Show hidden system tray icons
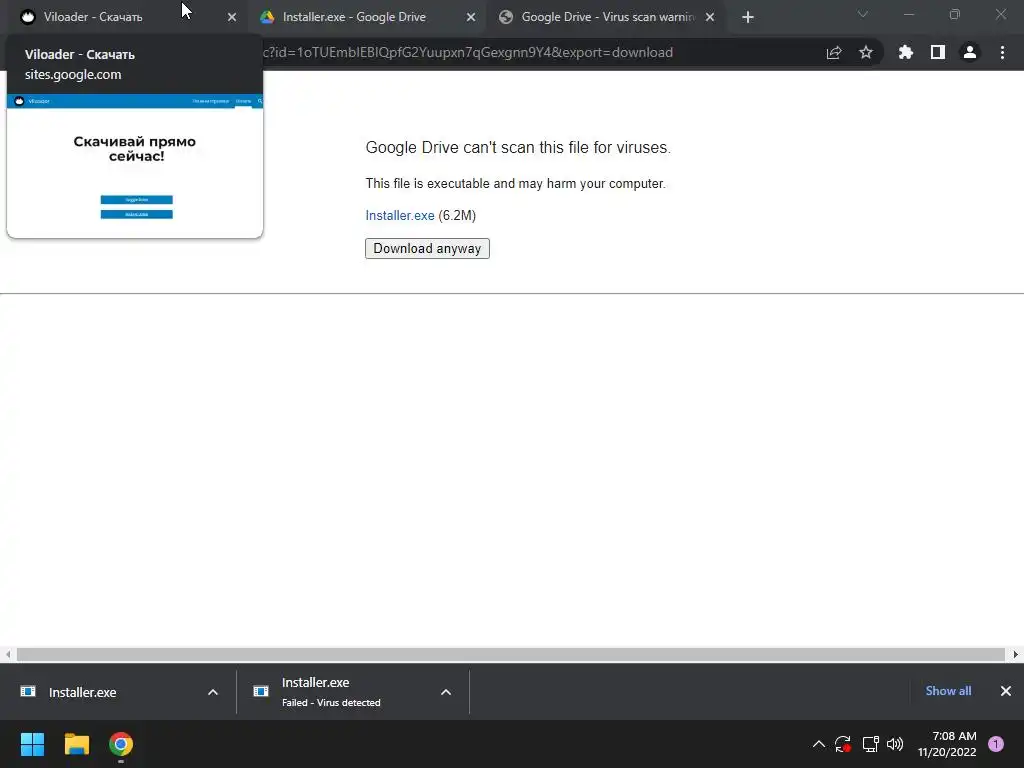Image resolution: width=1024 pixels, height=768 pixels. 818,744
